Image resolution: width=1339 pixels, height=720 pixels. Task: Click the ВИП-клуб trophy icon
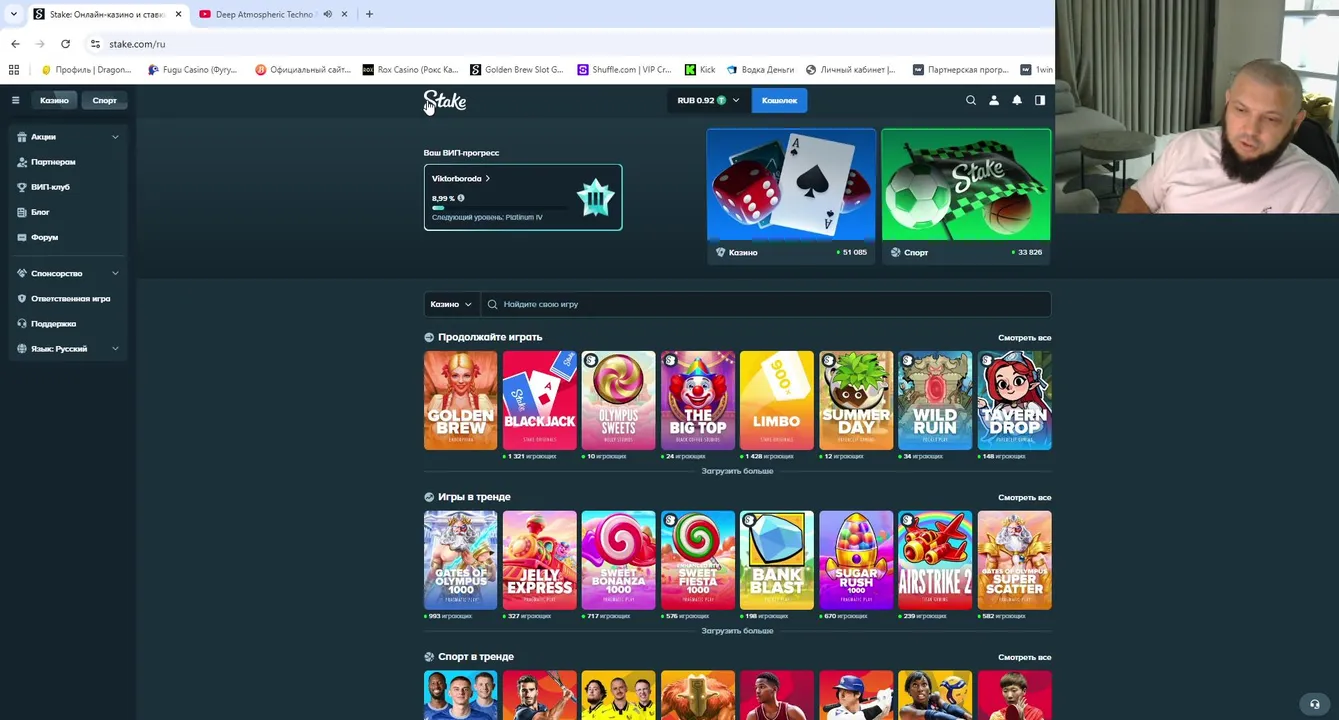[x=22, y=186]
